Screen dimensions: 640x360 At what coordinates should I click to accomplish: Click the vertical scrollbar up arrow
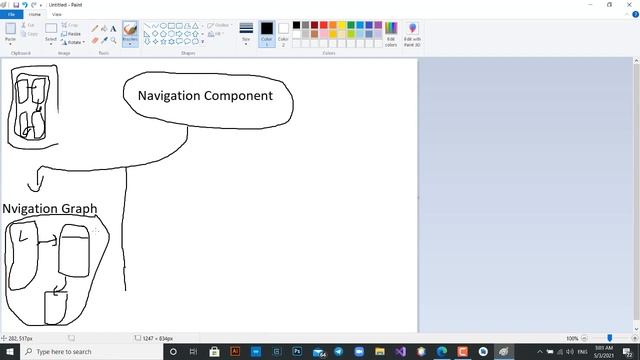636,61
